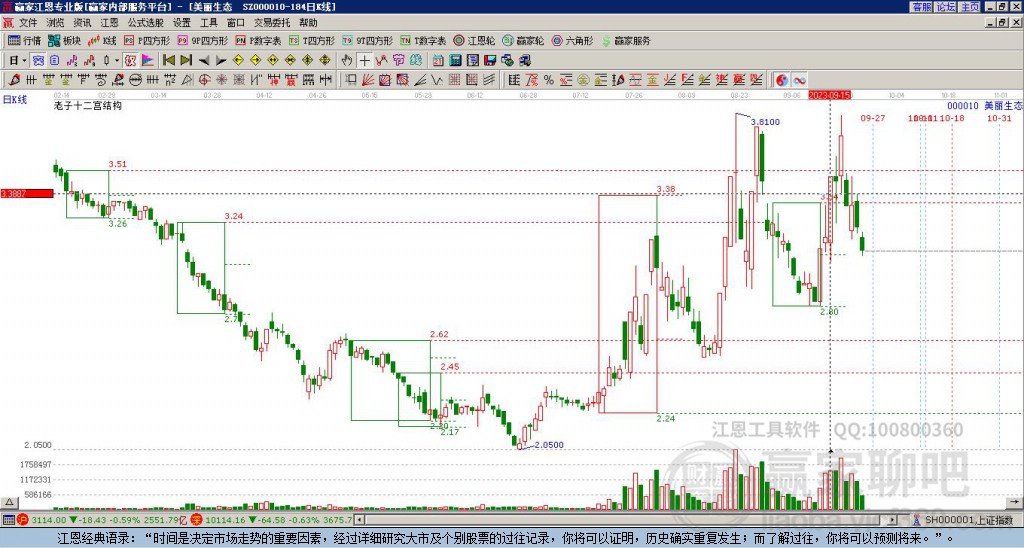Open the 公式选股 menu
This screenshot has height=548, width=1024.
145,23
